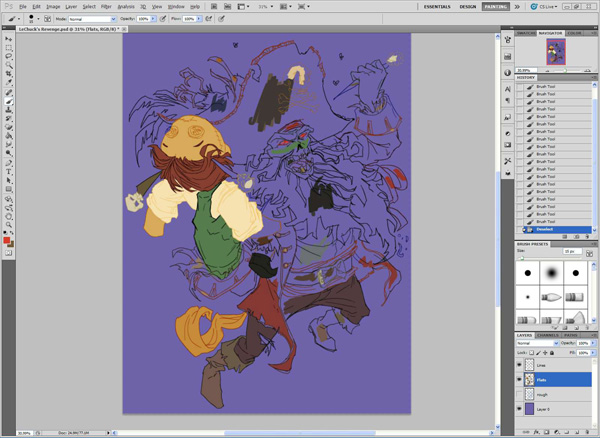Open the layer blend mode dropdown
Screen dimensions: 600x438
pos(537,344)
